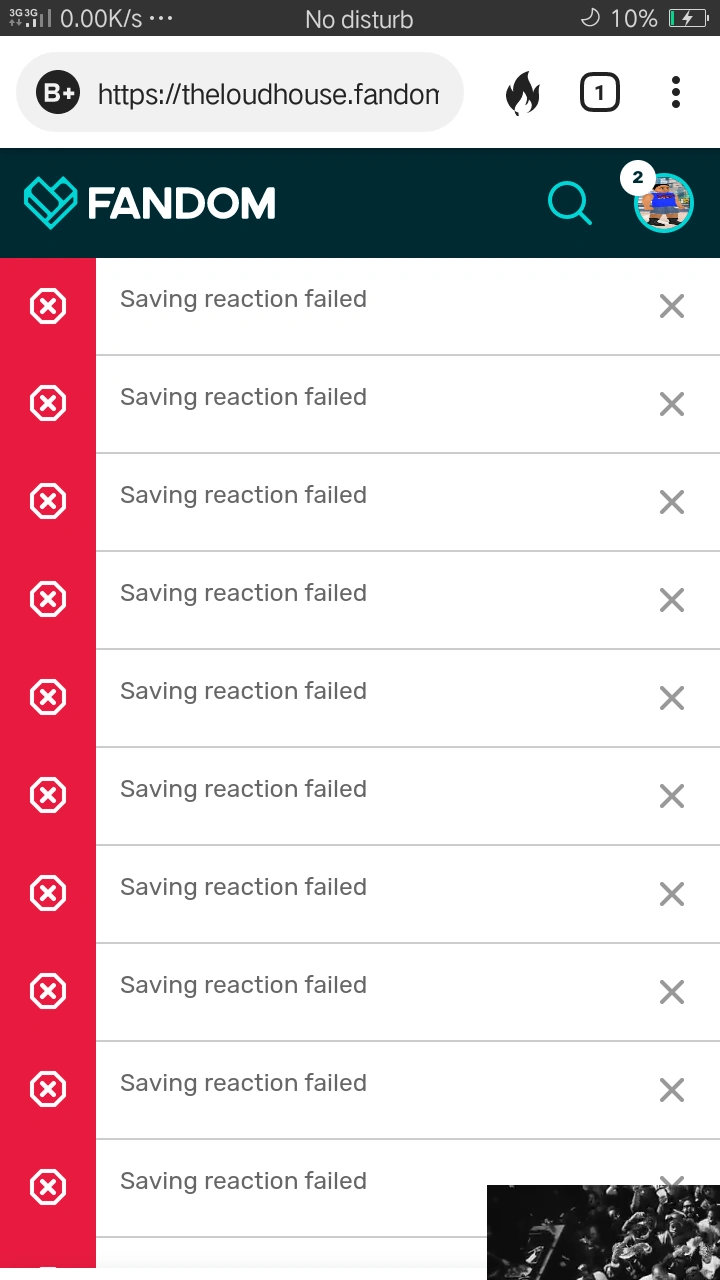Open the user avatar profile menu

click(x=664, y=203)
